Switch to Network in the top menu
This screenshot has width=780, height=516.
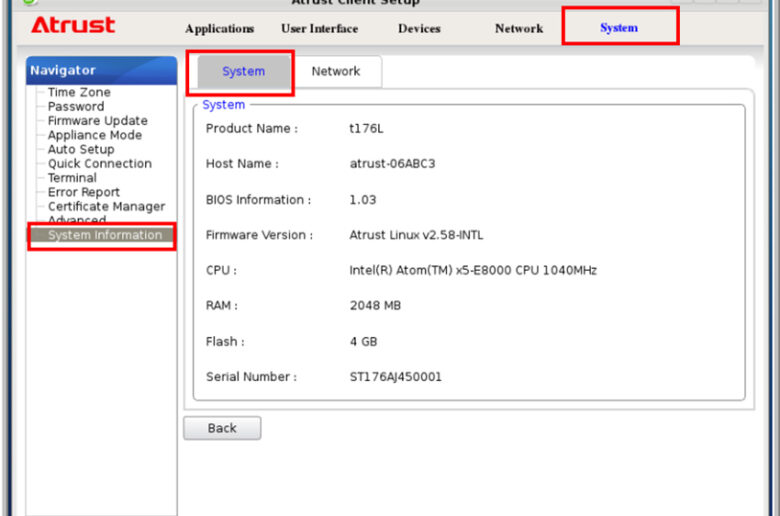pyautogui.click(x=519, y=28)
